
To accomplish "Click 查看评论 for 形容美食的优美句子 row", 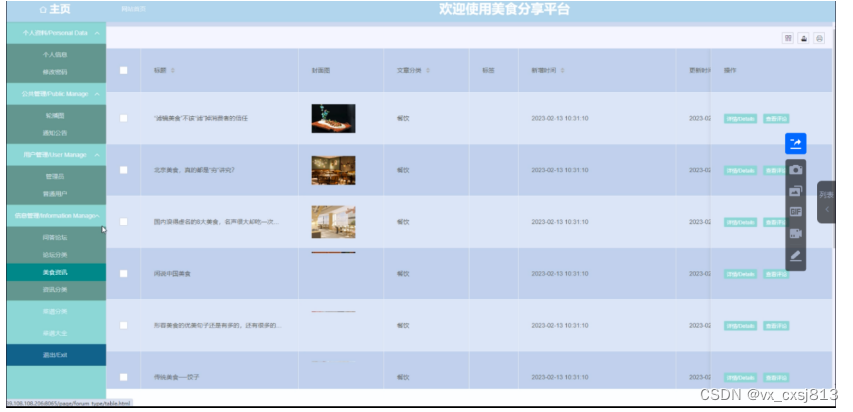I will point(776,326).
